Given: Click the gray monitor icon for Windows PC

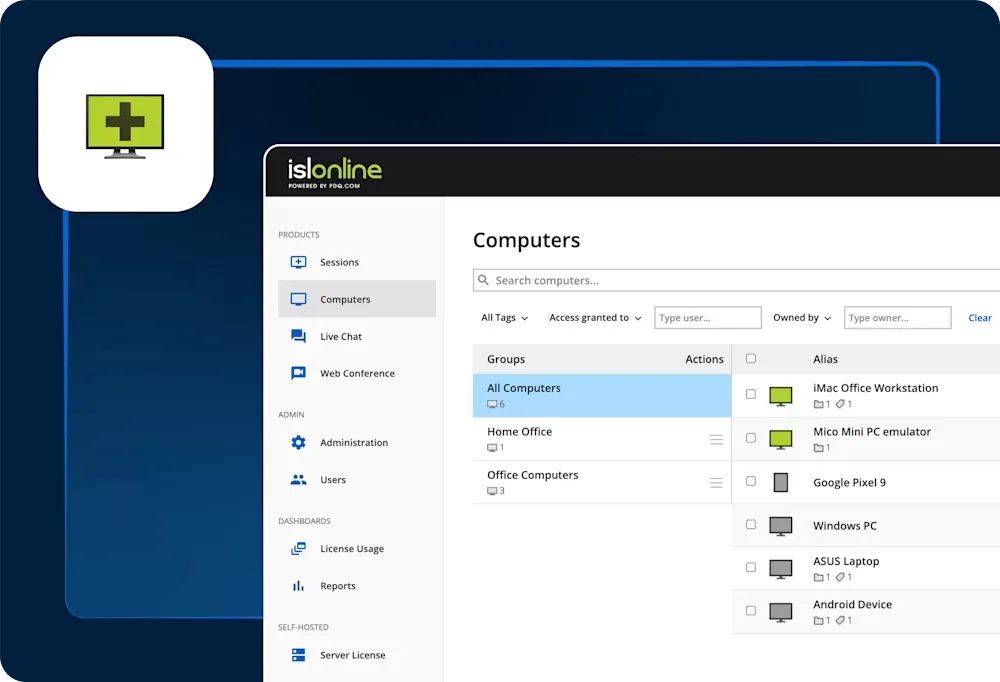Looking at the screenshot, I should pos(781,526).
